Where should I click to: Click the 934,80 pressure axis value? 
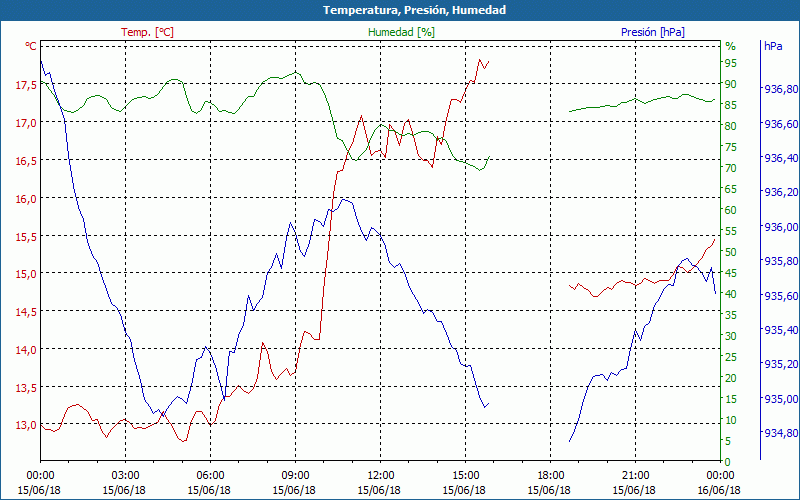coord(781,433)
